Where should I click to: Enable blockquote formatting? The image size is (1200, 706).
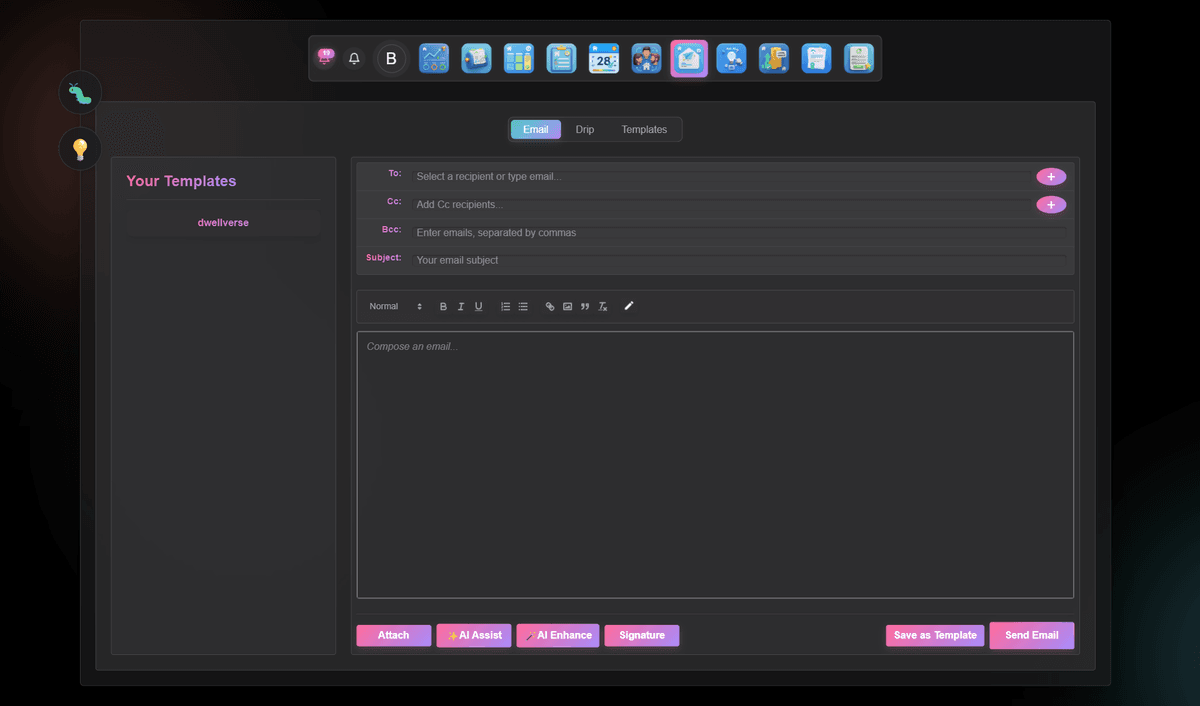[585, 306]
